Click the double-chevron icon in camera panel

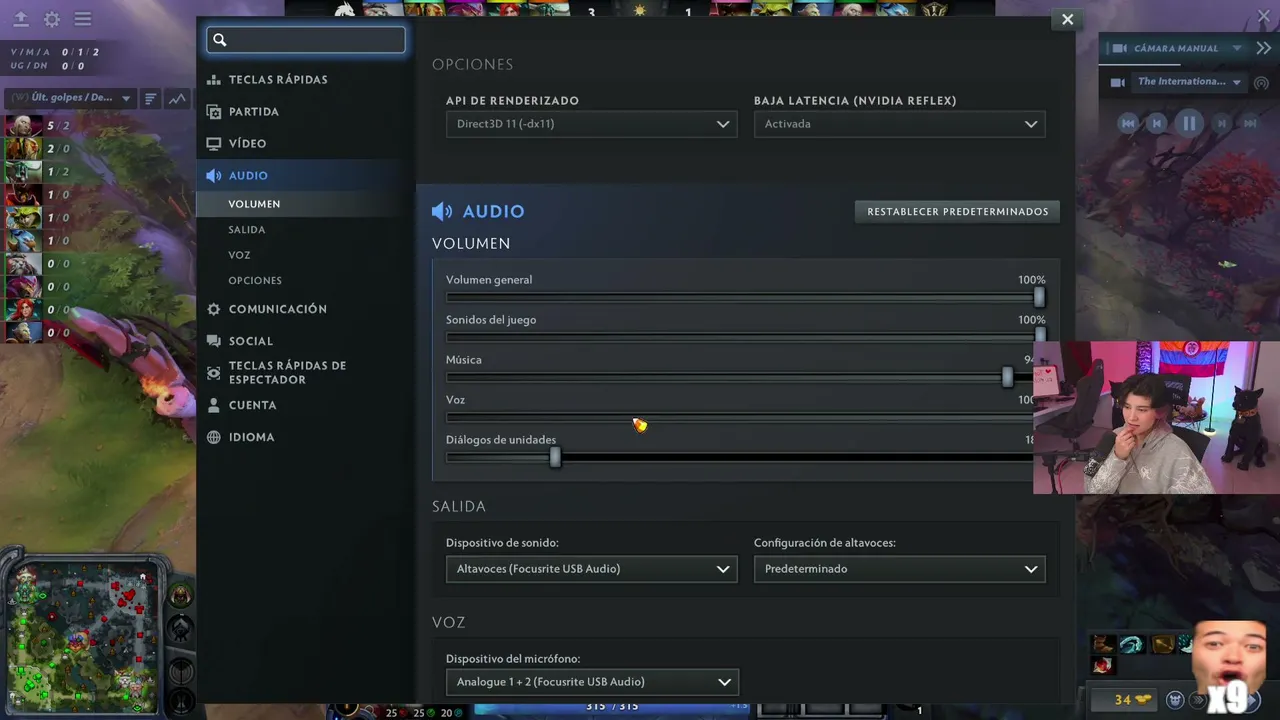pyautogui.click(x=1264, y=48)
